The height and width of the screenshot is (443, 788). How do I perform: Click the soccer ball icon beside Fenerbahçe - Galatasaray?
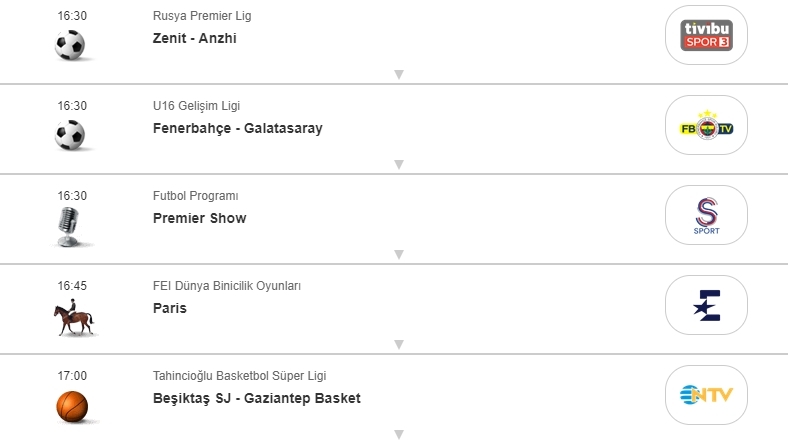[x=71, y=135]
